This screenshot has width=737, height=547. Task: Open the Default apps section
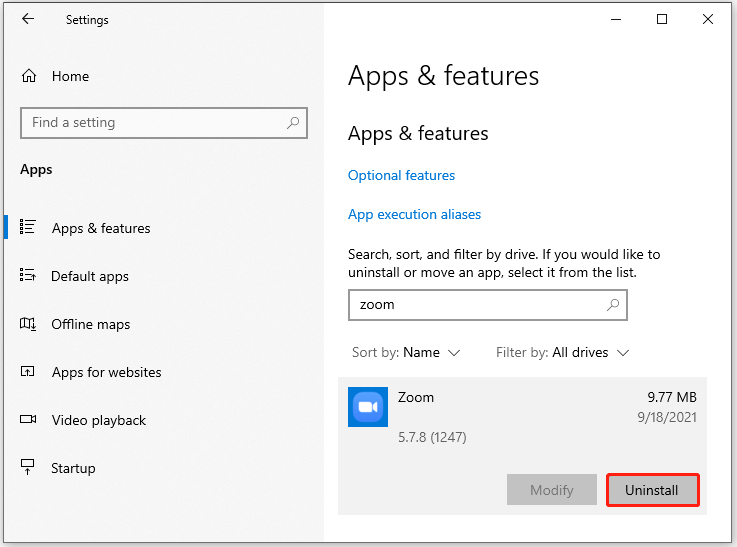coord(89,276)
